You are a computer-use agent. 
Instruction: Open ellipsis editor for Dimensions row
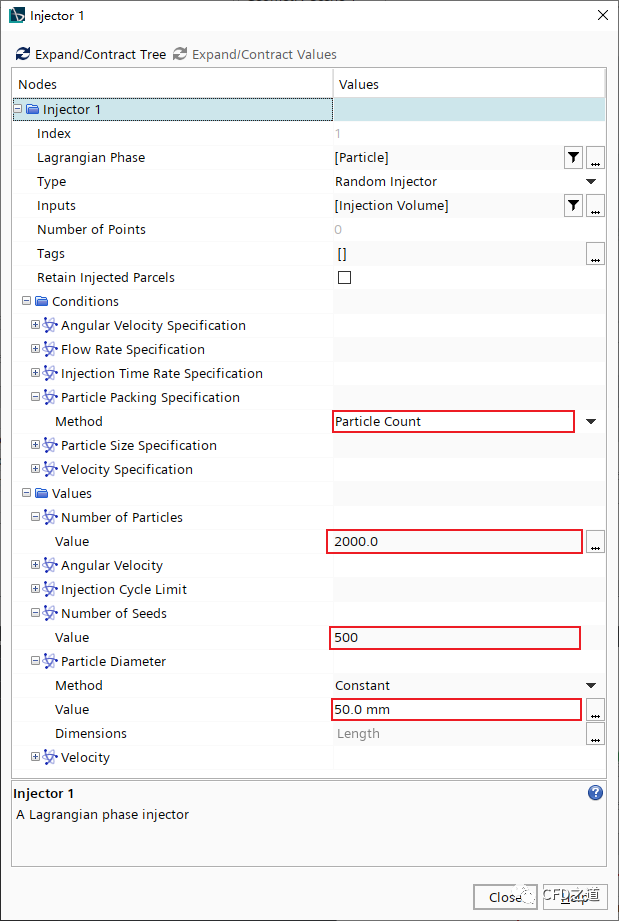[x=596, y=734]
